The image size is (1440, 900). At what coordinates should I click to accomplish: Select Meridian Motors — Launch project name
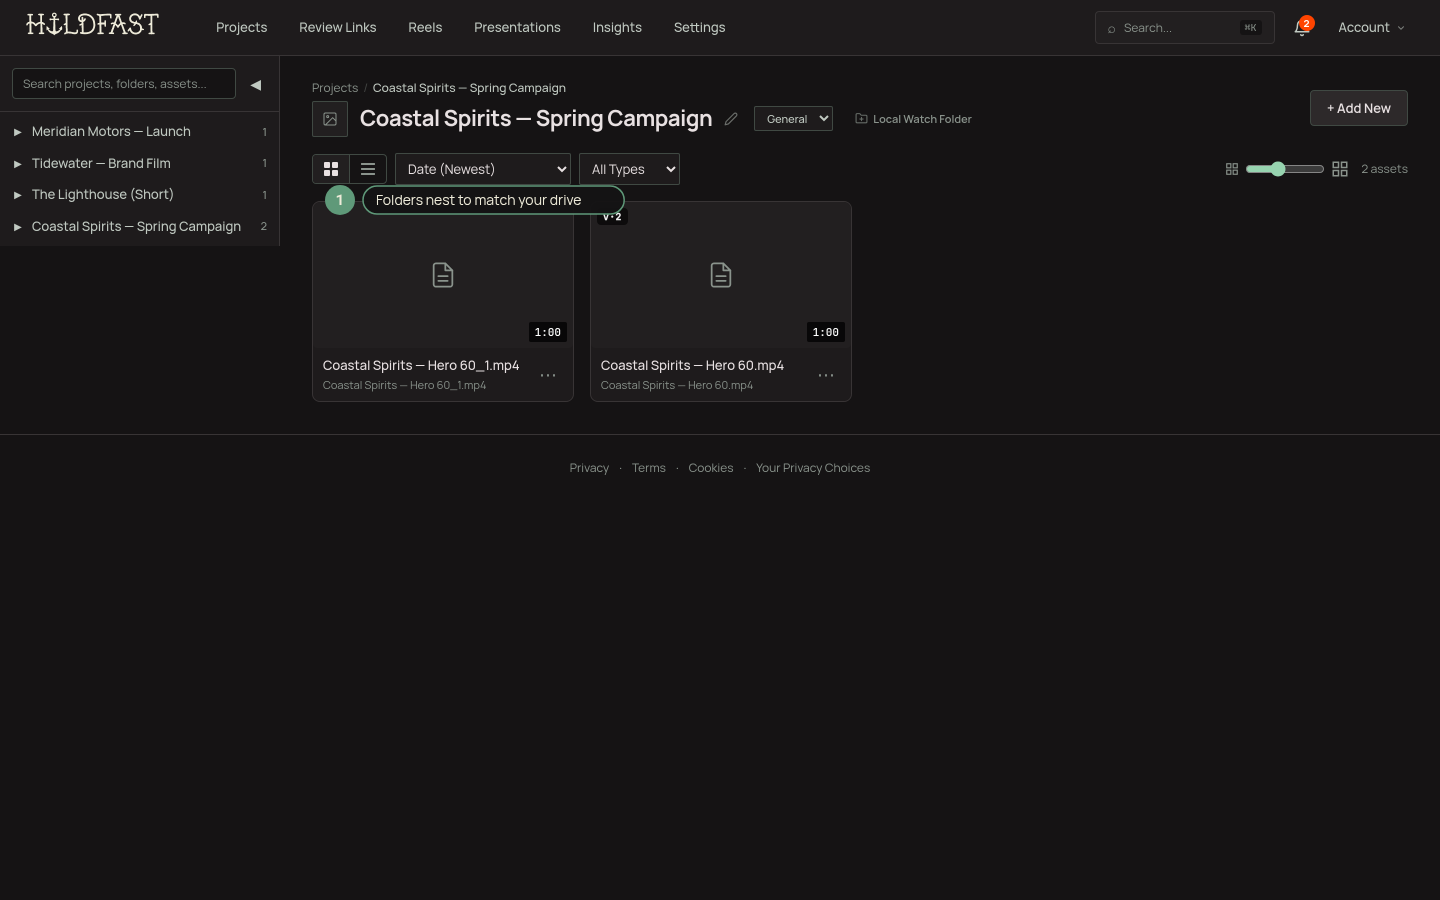pos(111,132)
